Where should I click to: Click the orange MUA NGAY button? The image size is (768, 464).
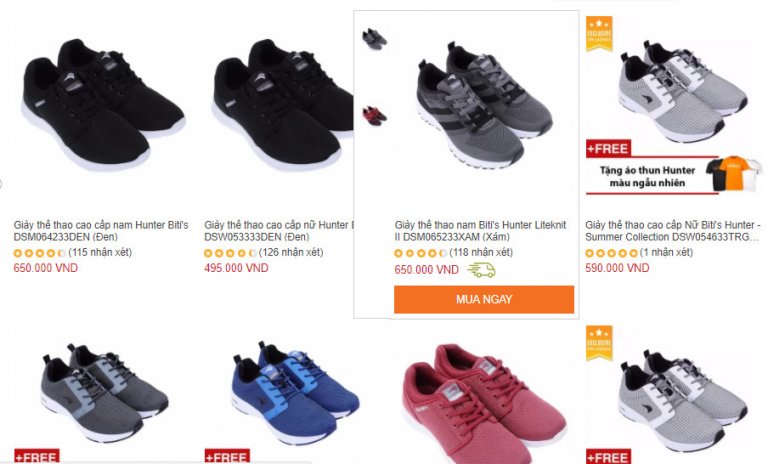(x=484, y=299)
